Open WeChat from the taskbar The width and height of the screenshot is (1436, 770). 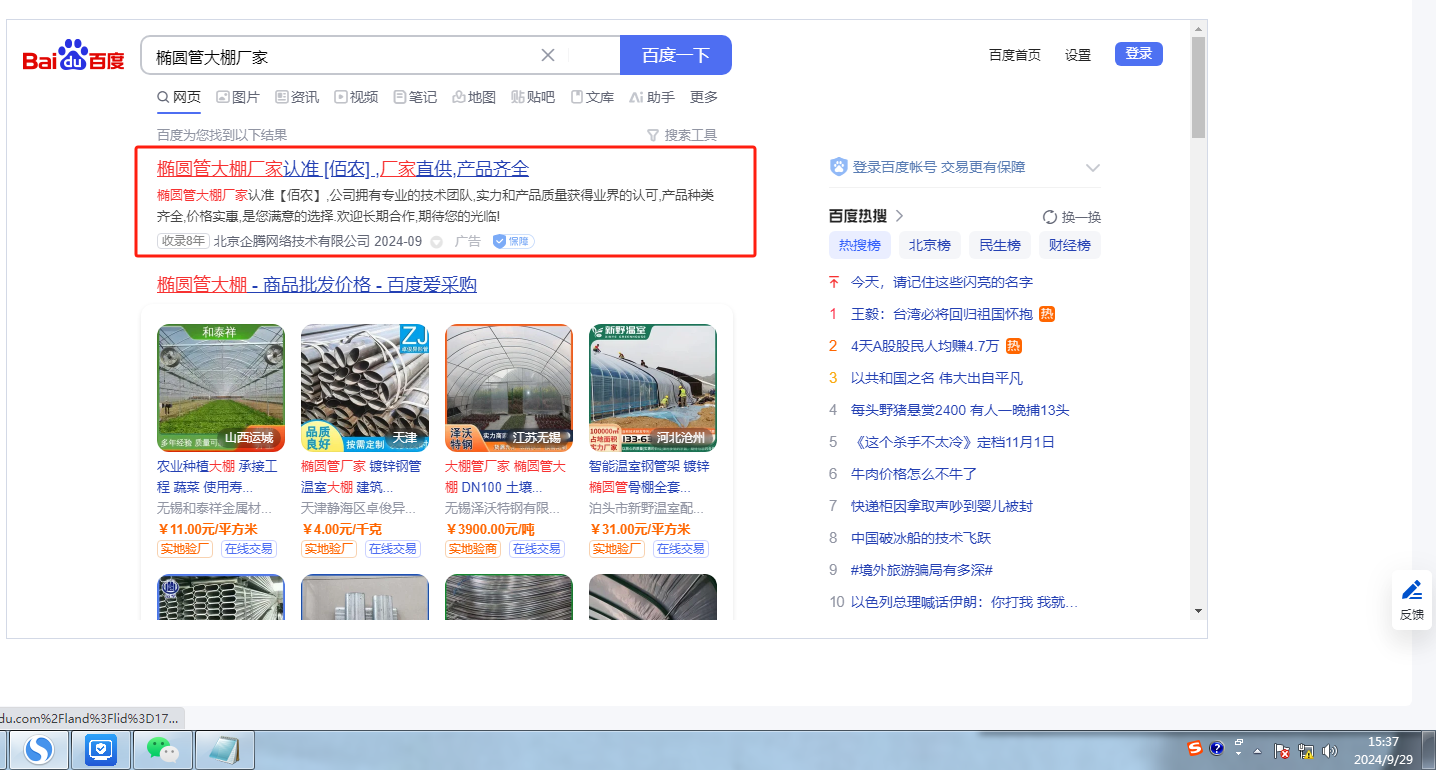163,748
